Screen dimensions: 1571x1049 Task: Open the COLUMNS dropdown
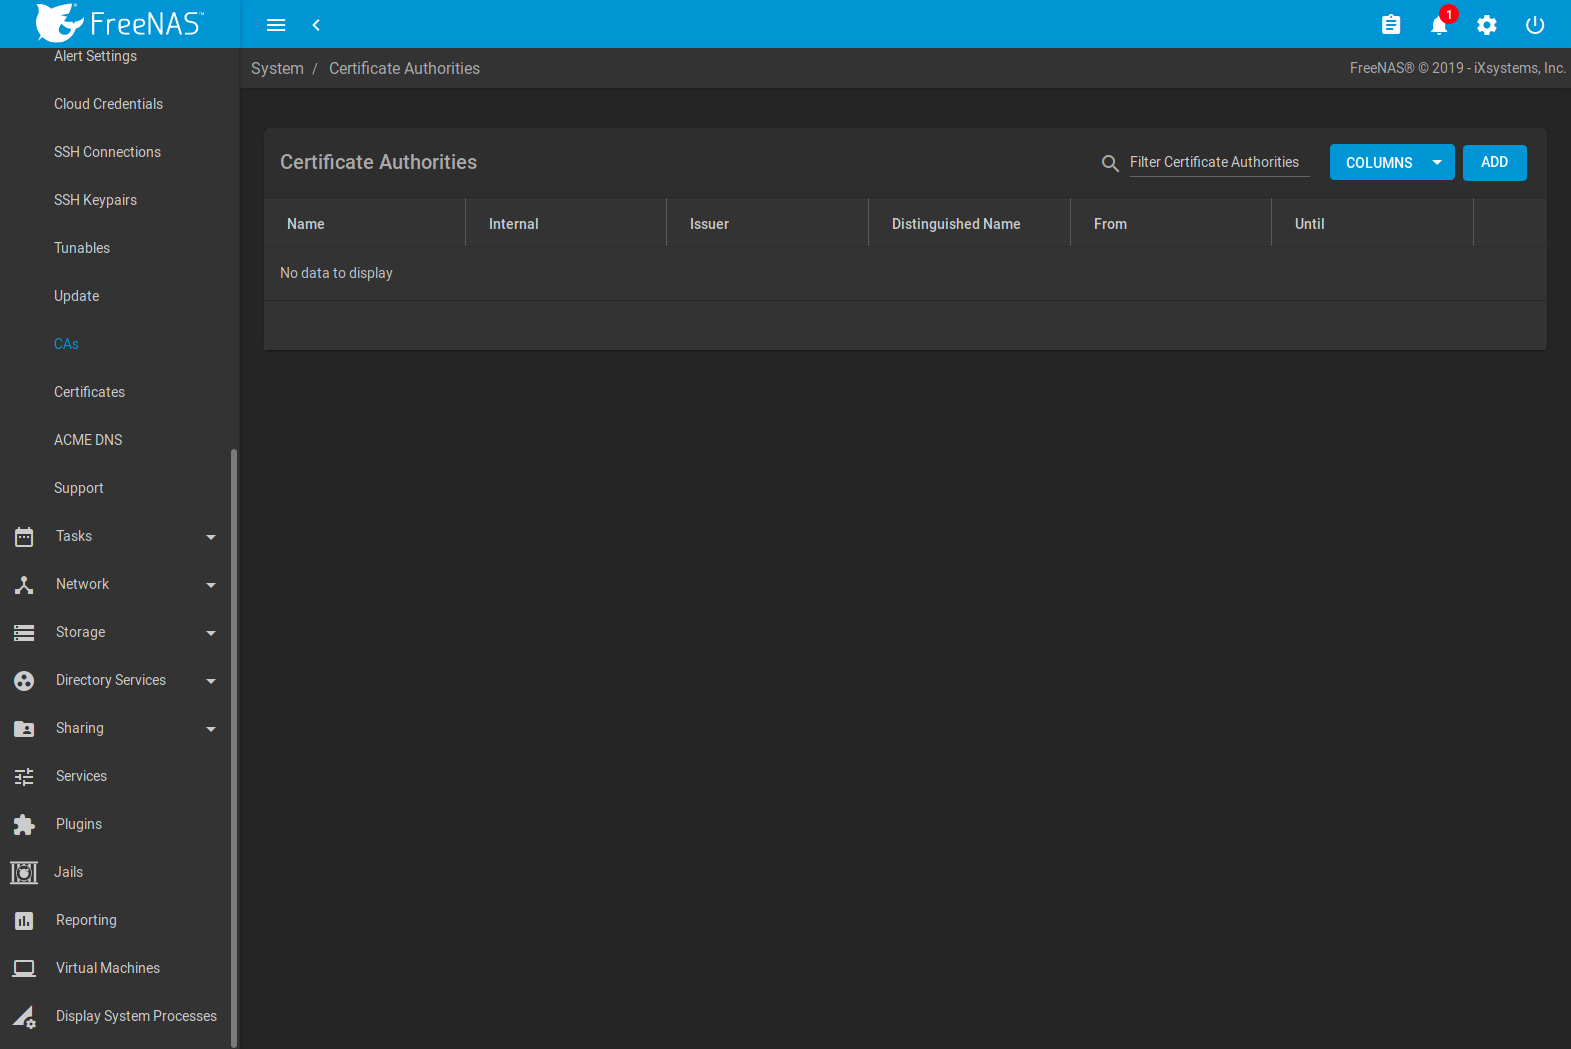(1392, 163)
